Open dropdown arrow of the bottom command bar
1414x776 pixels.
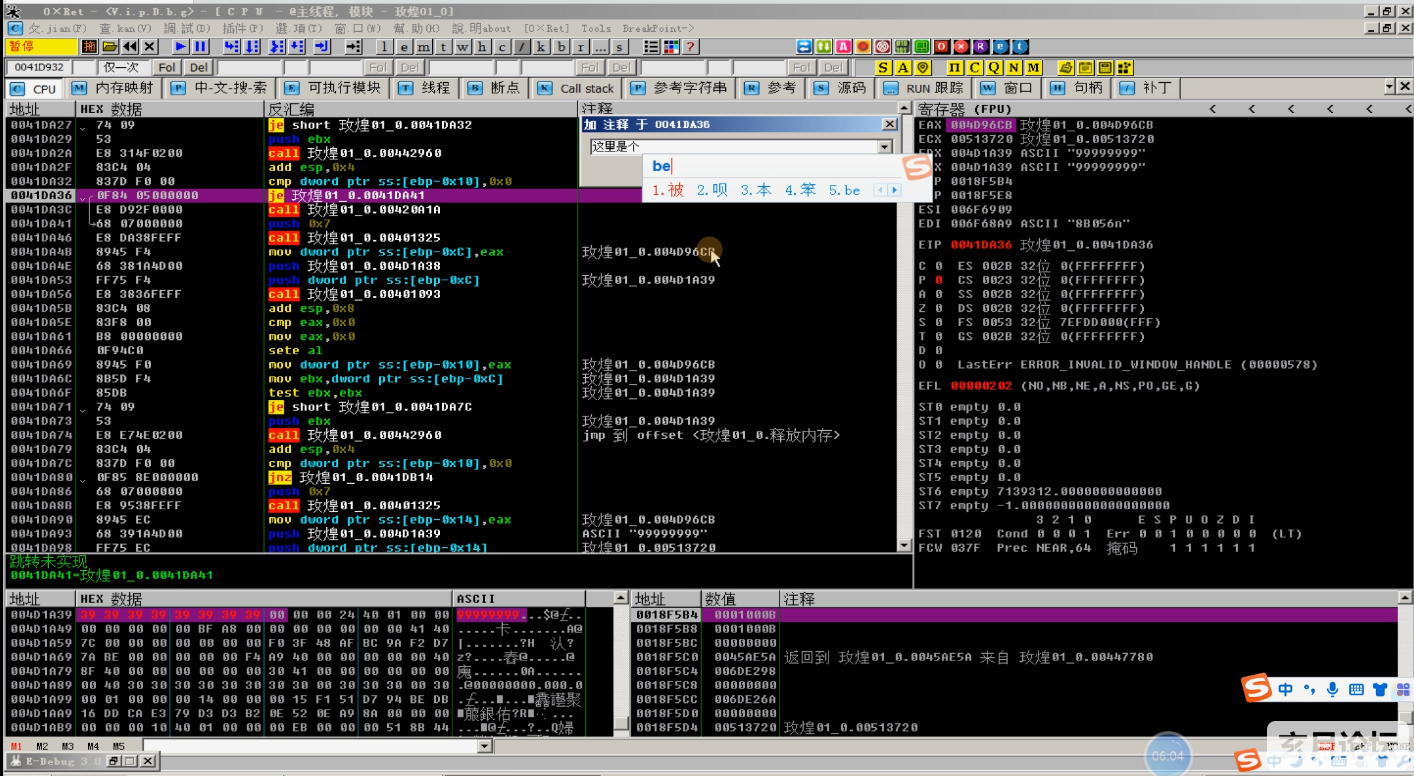tap(485, 746)
